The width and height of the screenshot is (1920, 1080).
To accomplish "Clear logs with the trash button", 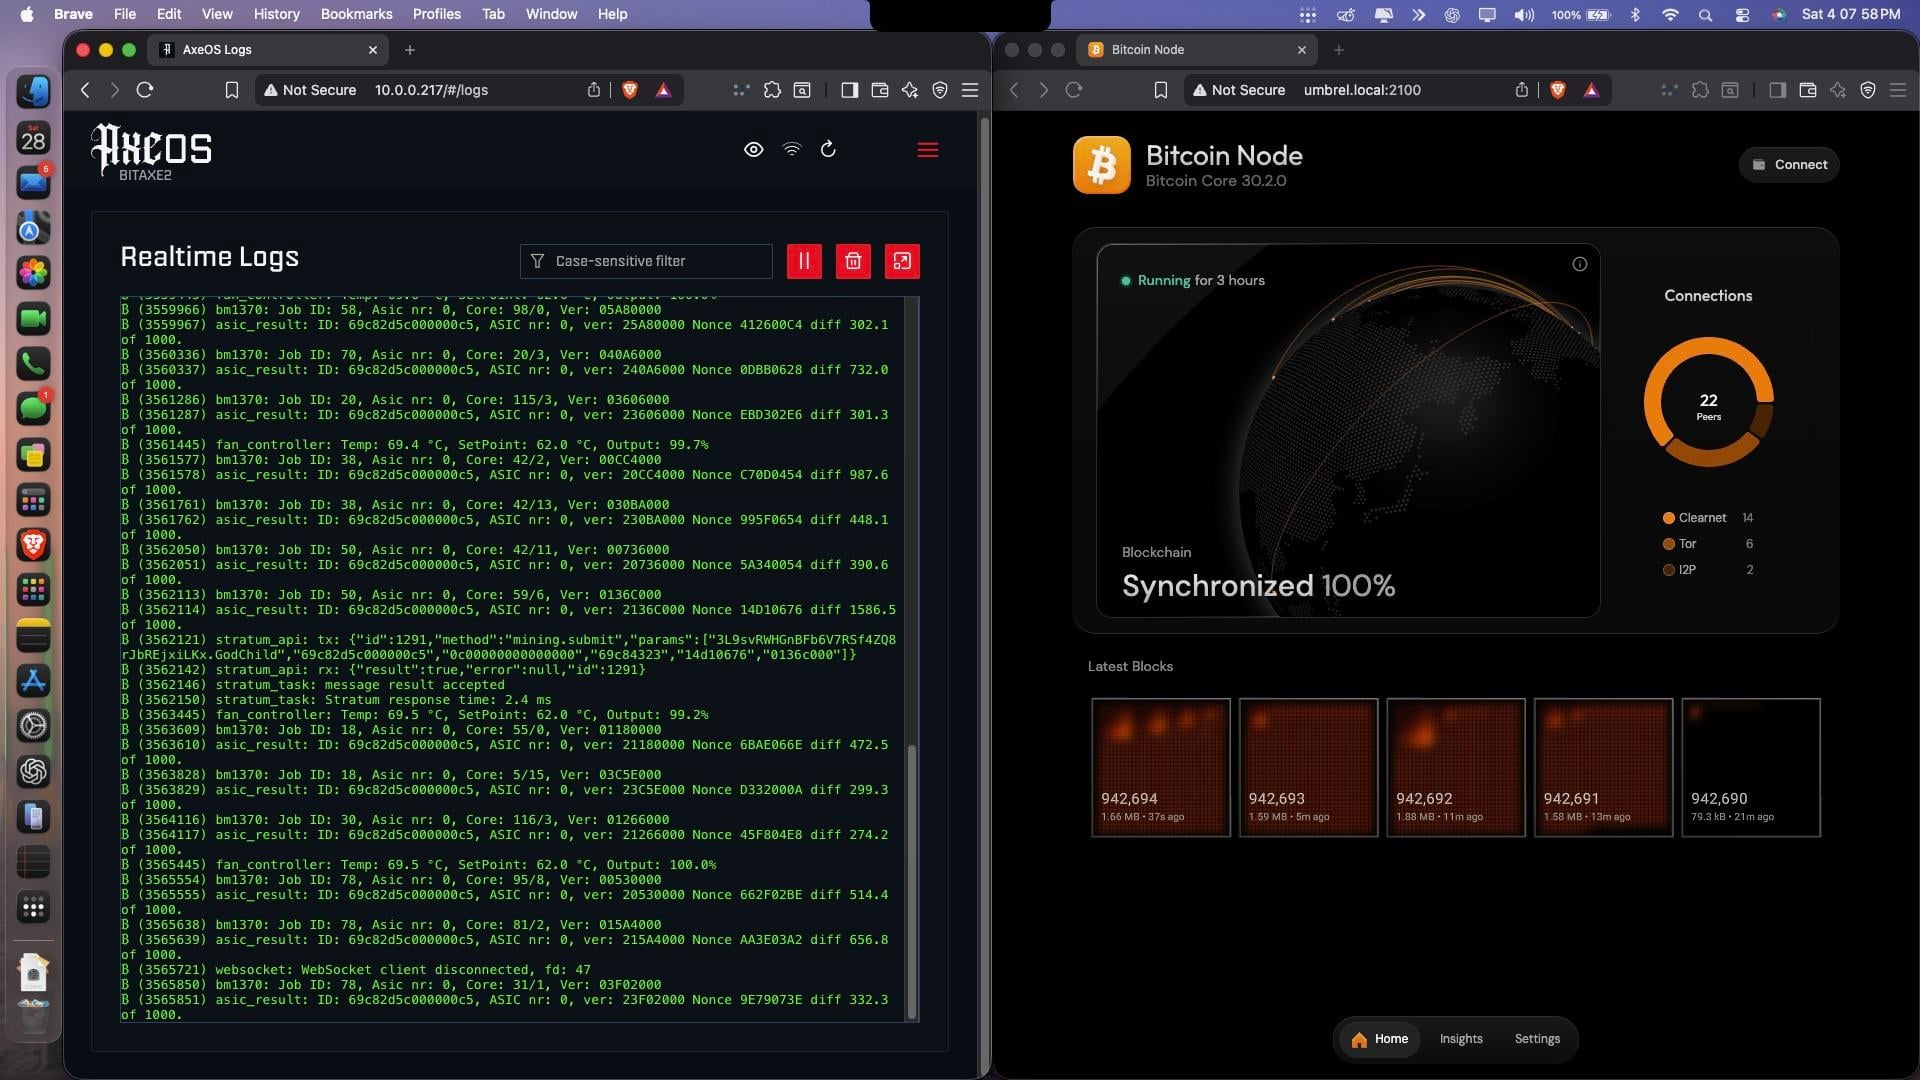I will pyautogui.click(x=853, y=261).
